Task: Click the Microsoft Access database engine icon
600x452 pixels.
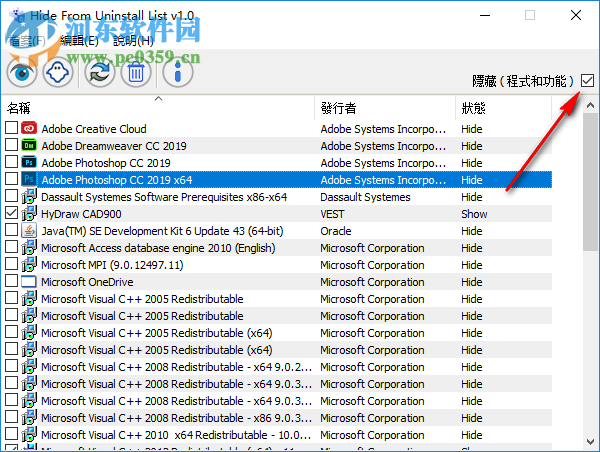Action: pyautogui.click(x=29, y=248)
